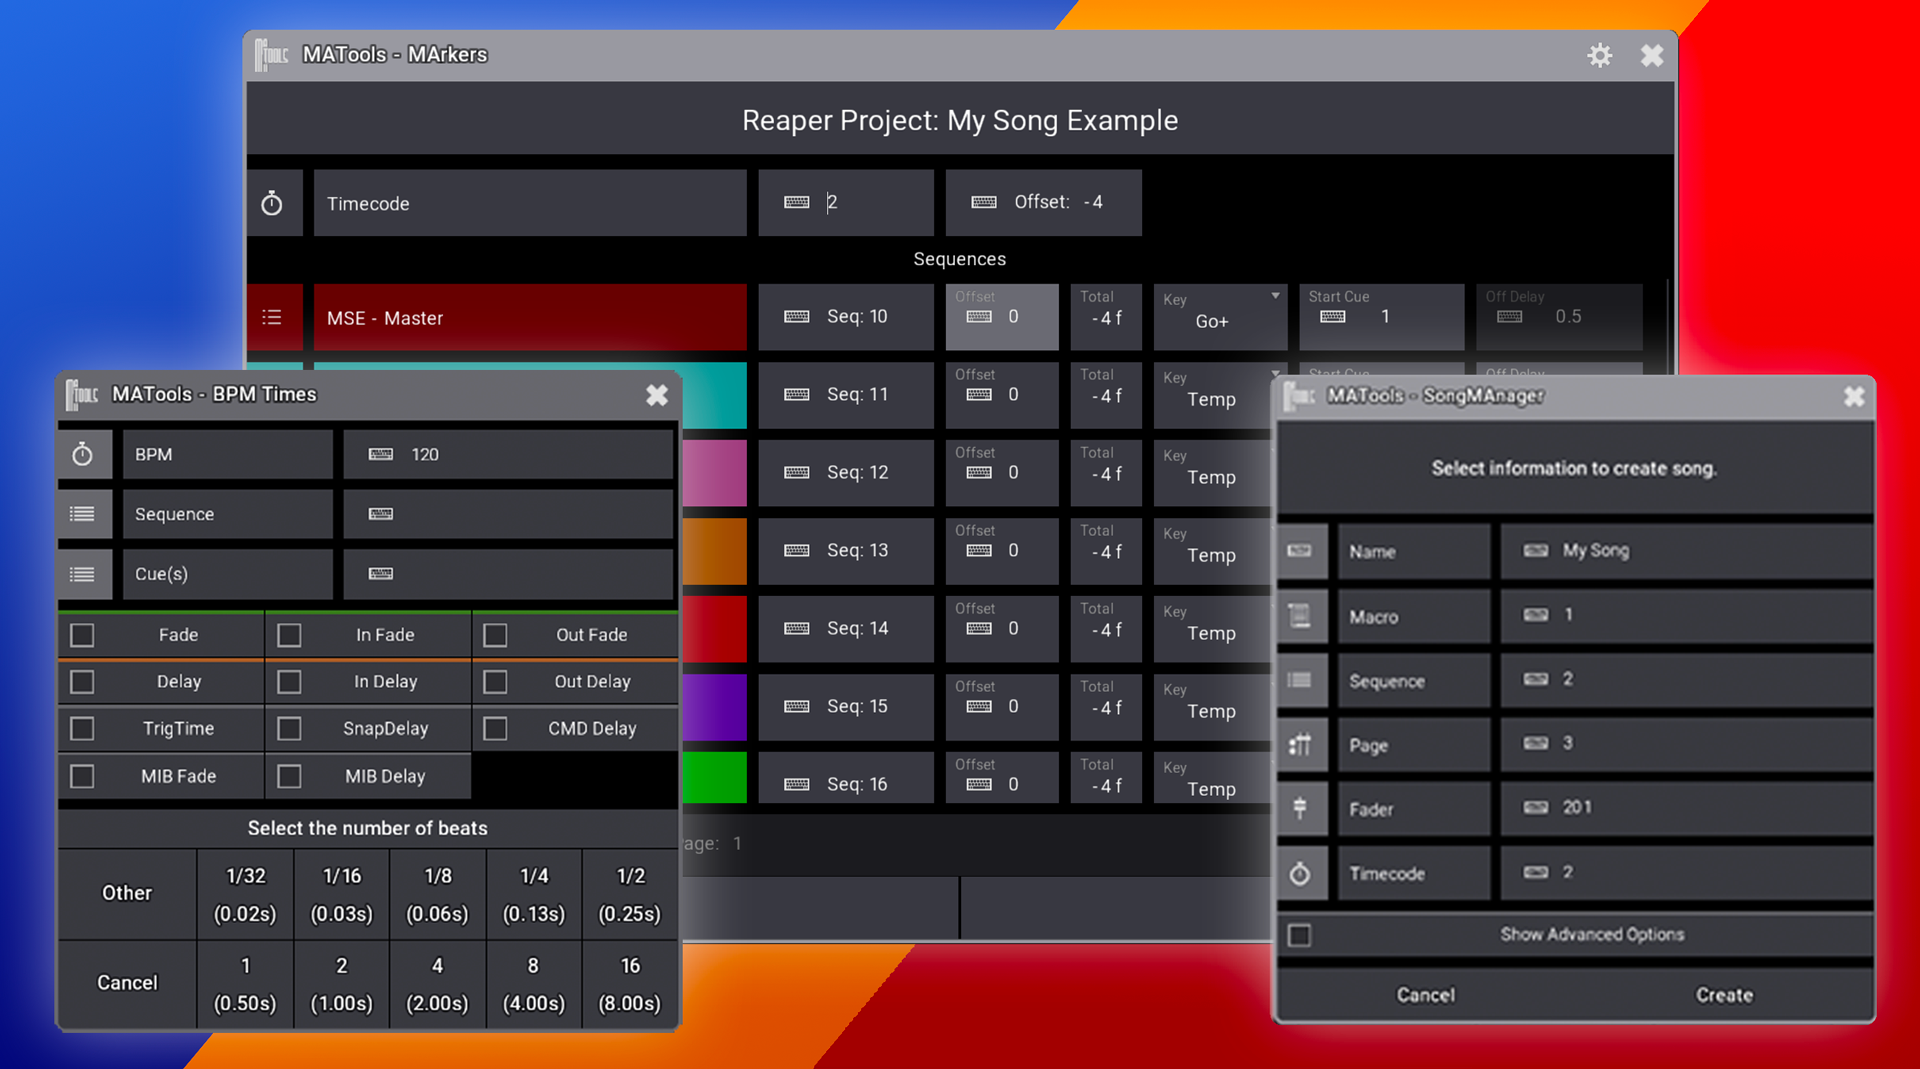
Task: Click keyboard icon in Seq: 10 field
Action: (x=797, y=317)
